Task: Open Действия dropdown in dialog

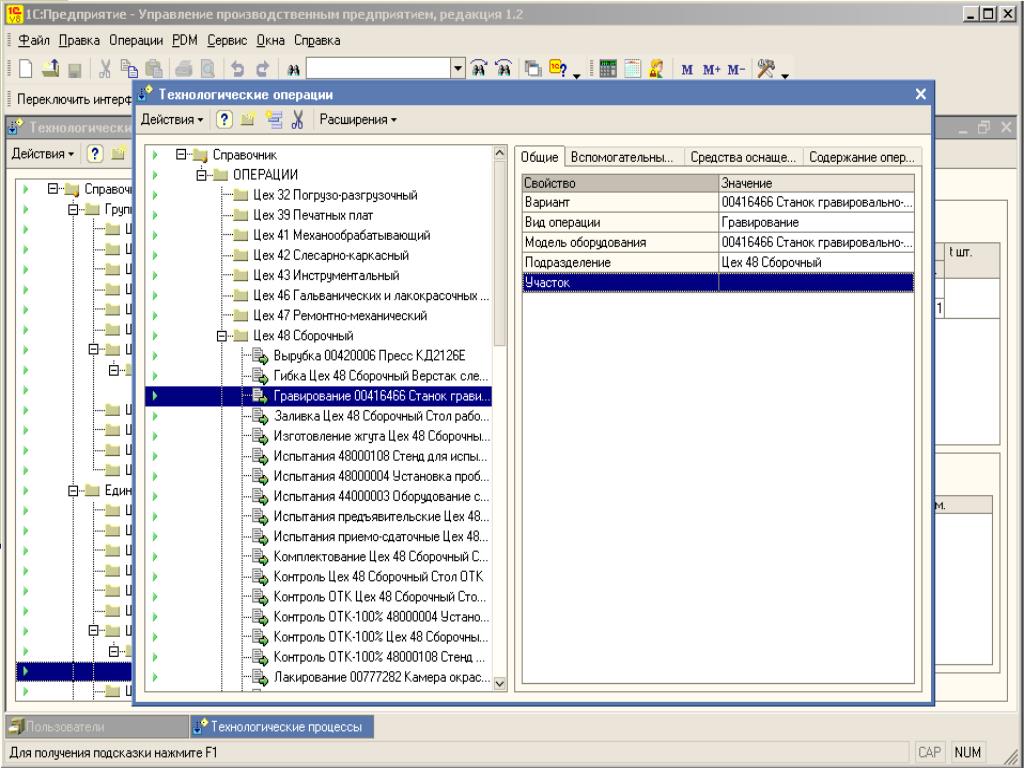Action: 172,120
